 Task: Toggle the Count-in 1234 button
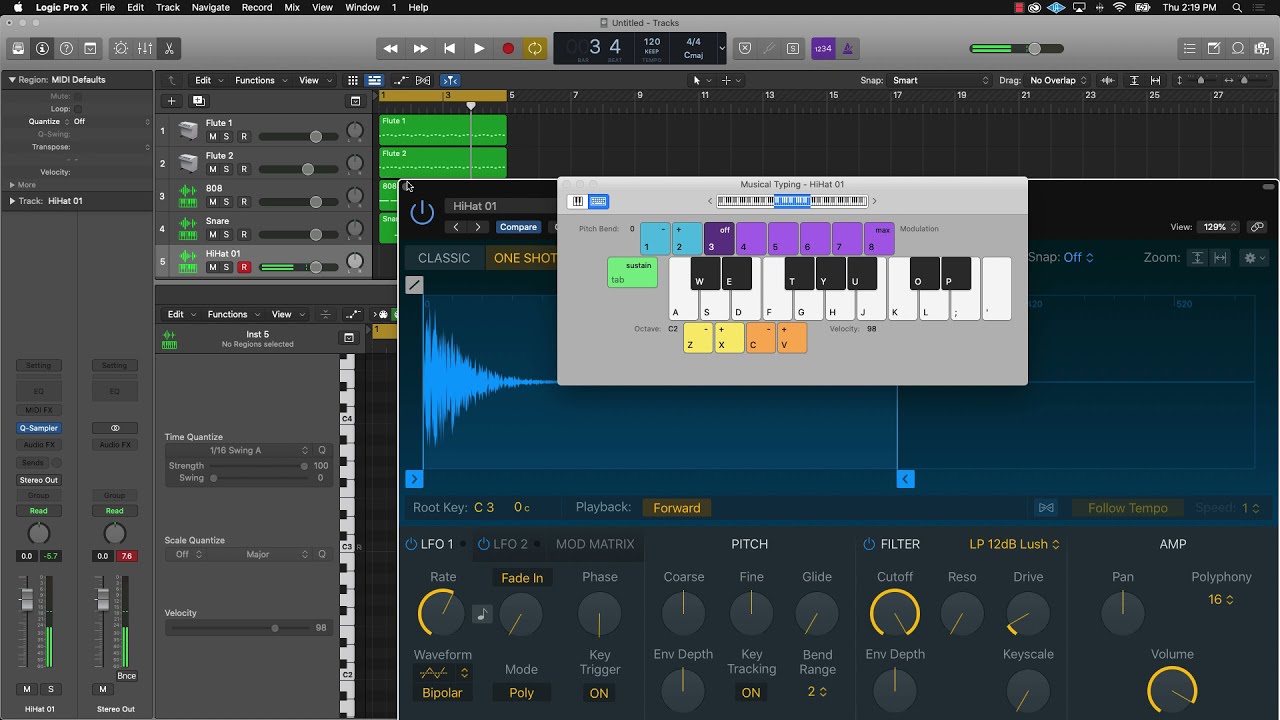coord(823,48)
